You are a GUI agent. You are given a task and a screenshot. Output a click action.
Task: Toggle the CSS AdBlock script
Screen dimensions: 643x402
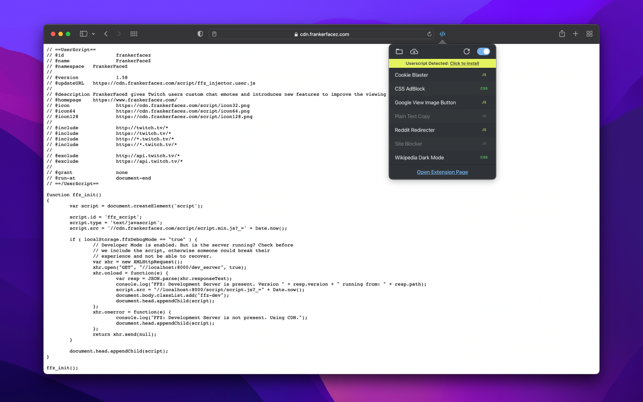(x=442, y=89)
